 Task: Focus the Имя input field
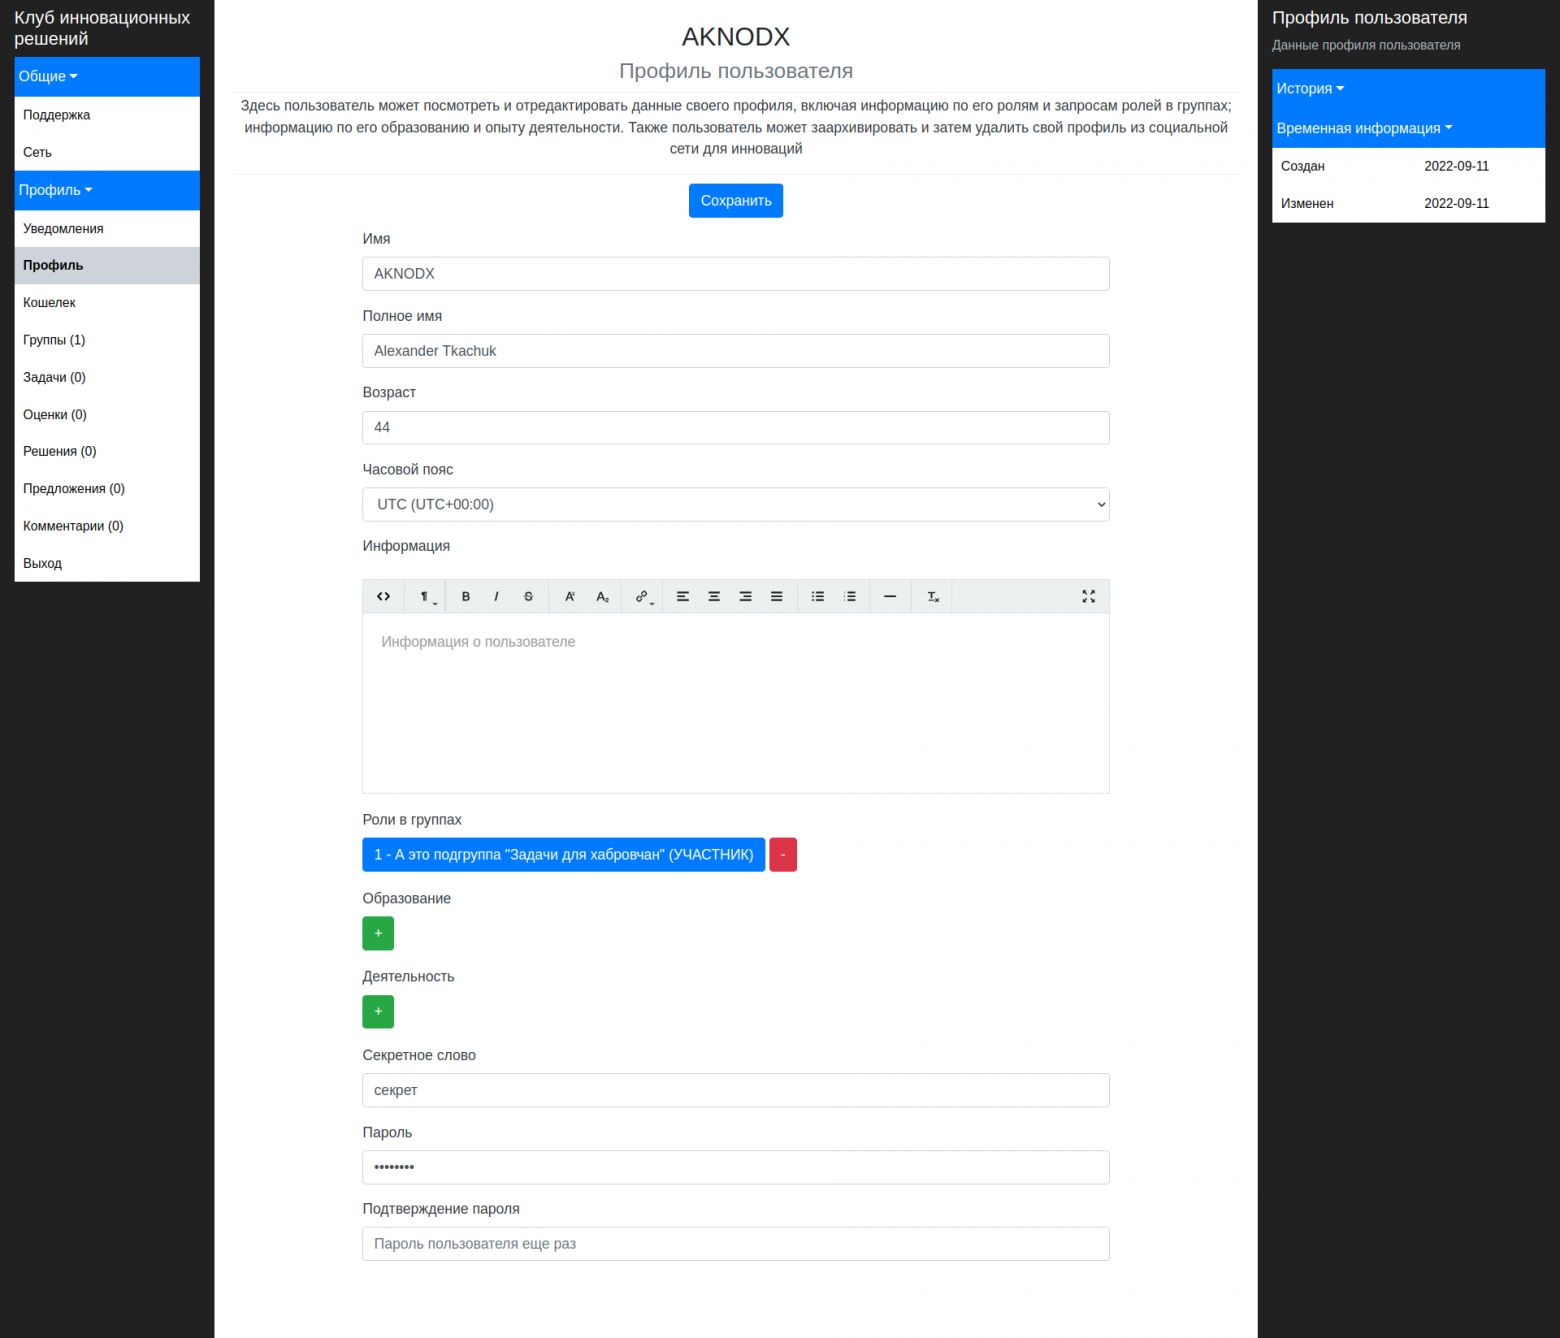736,274
